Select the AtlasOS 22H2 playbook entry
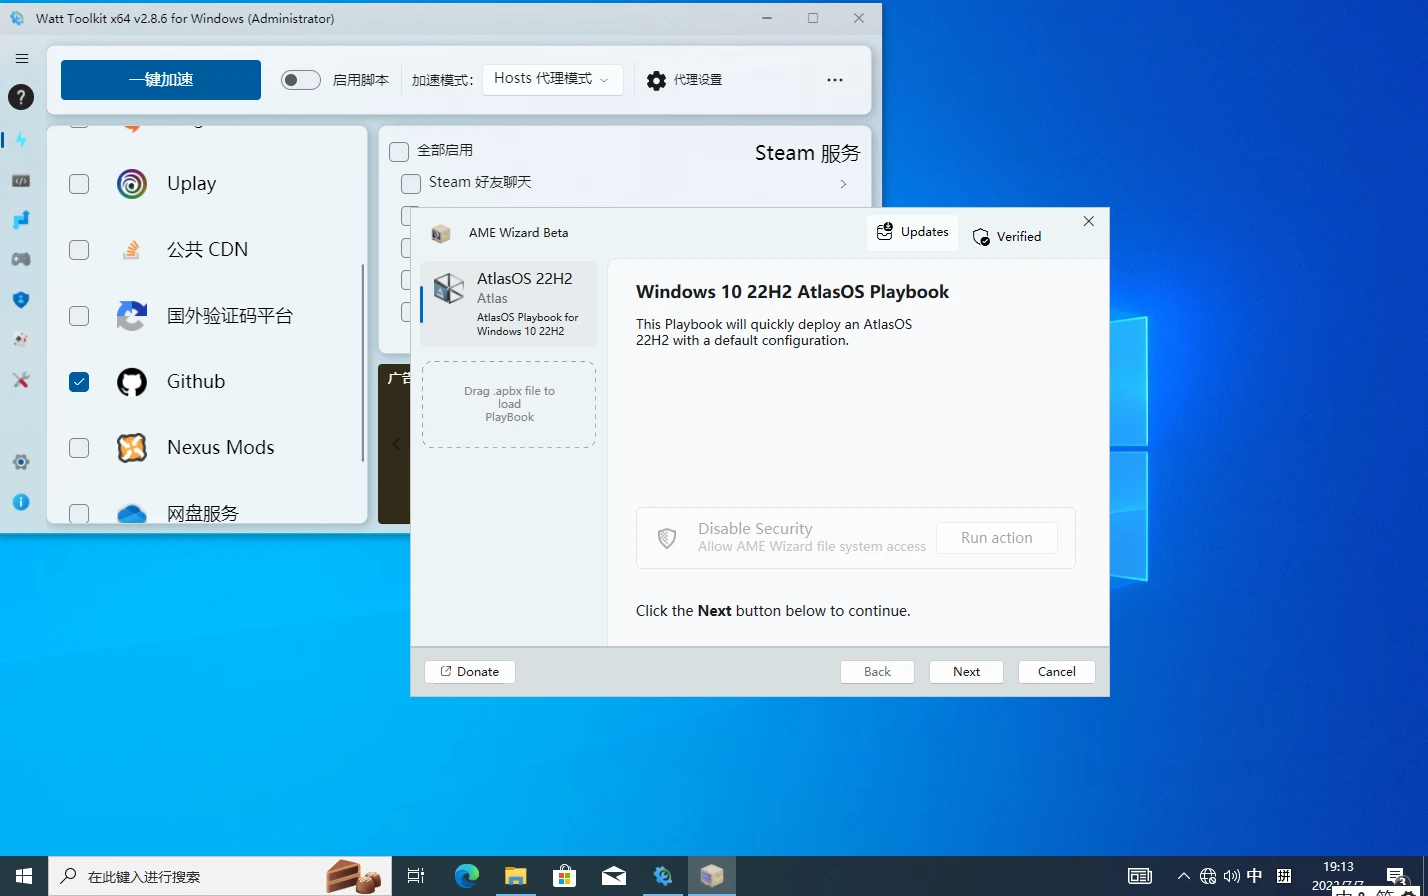Screen dimensions: 1428x896 tap(509, 304)
